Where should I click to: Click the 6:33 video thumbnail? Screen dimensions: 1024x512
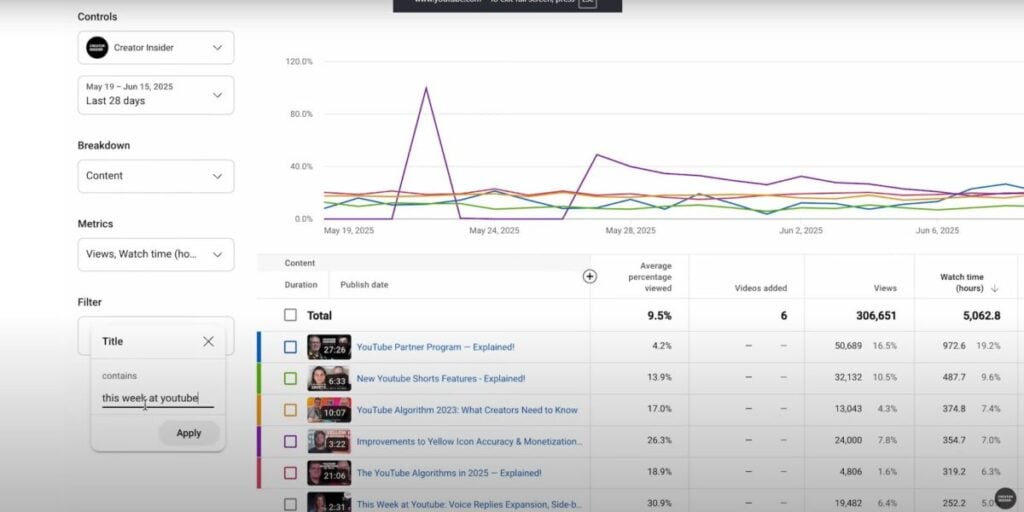[x=329, y=379]
